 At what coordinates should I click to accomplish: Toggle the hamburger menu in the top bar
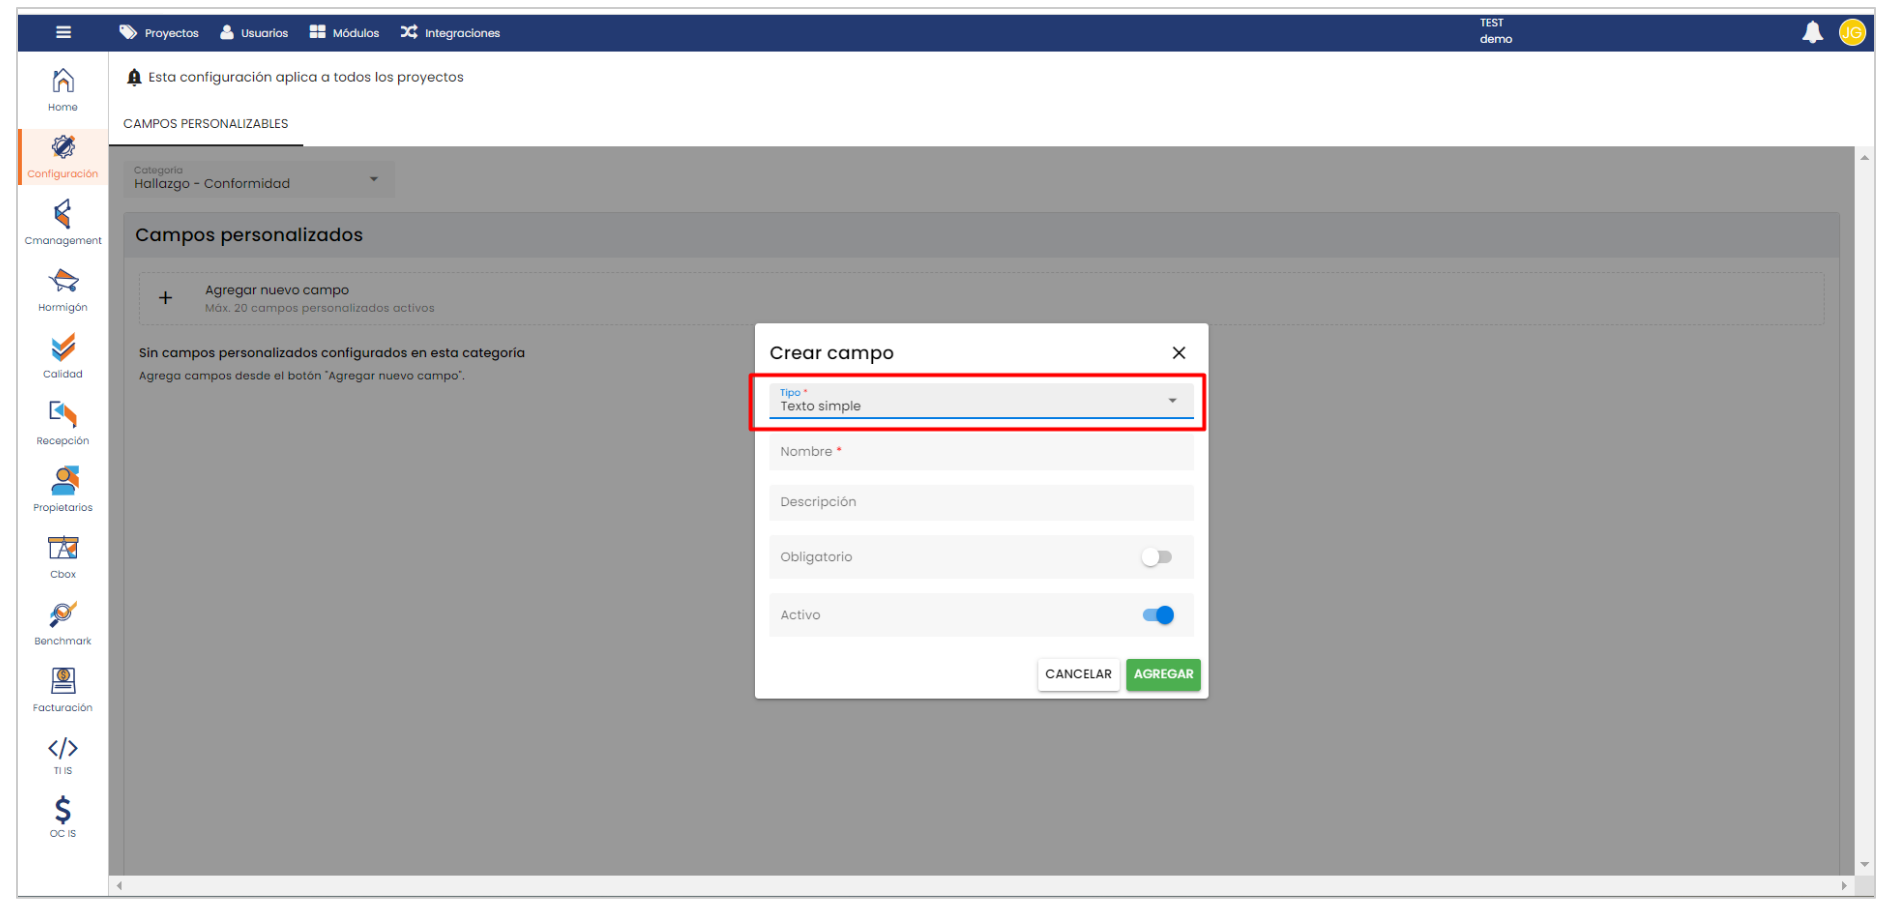63,32
